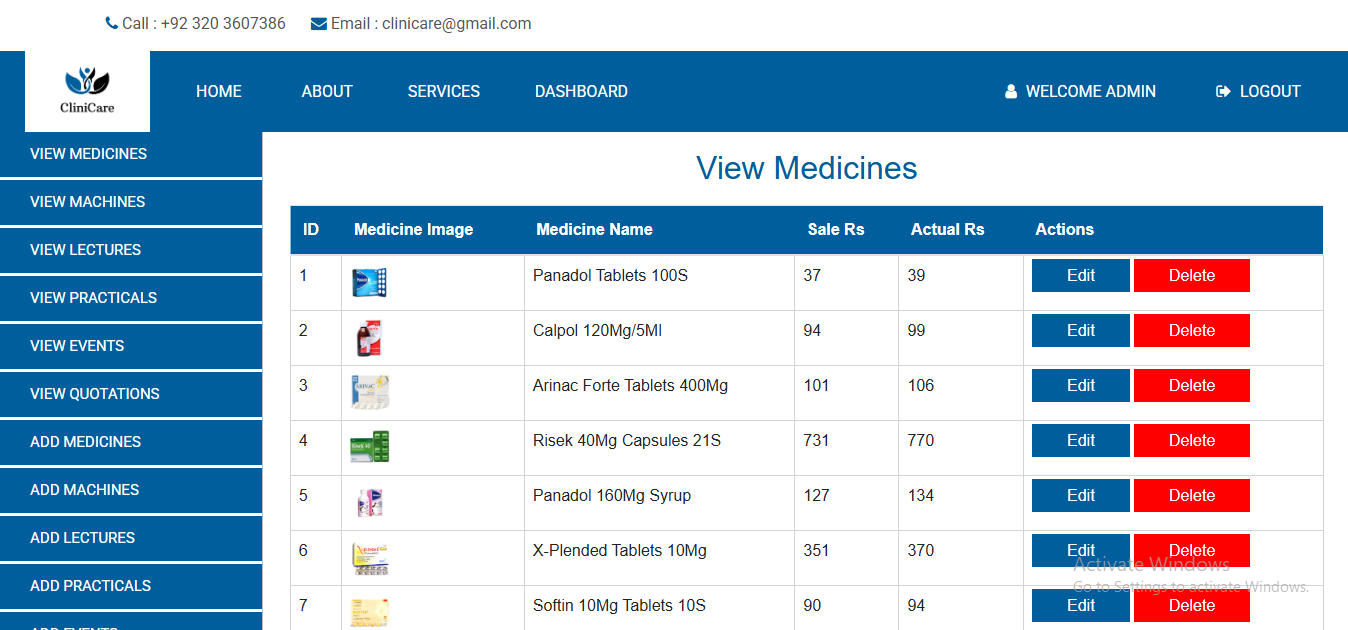The width and height of the screenshot is (1348, 630).
Task: Edit the Arinac Forte Tablets row
Action: pyautogui.click(x=1081, y=386)
